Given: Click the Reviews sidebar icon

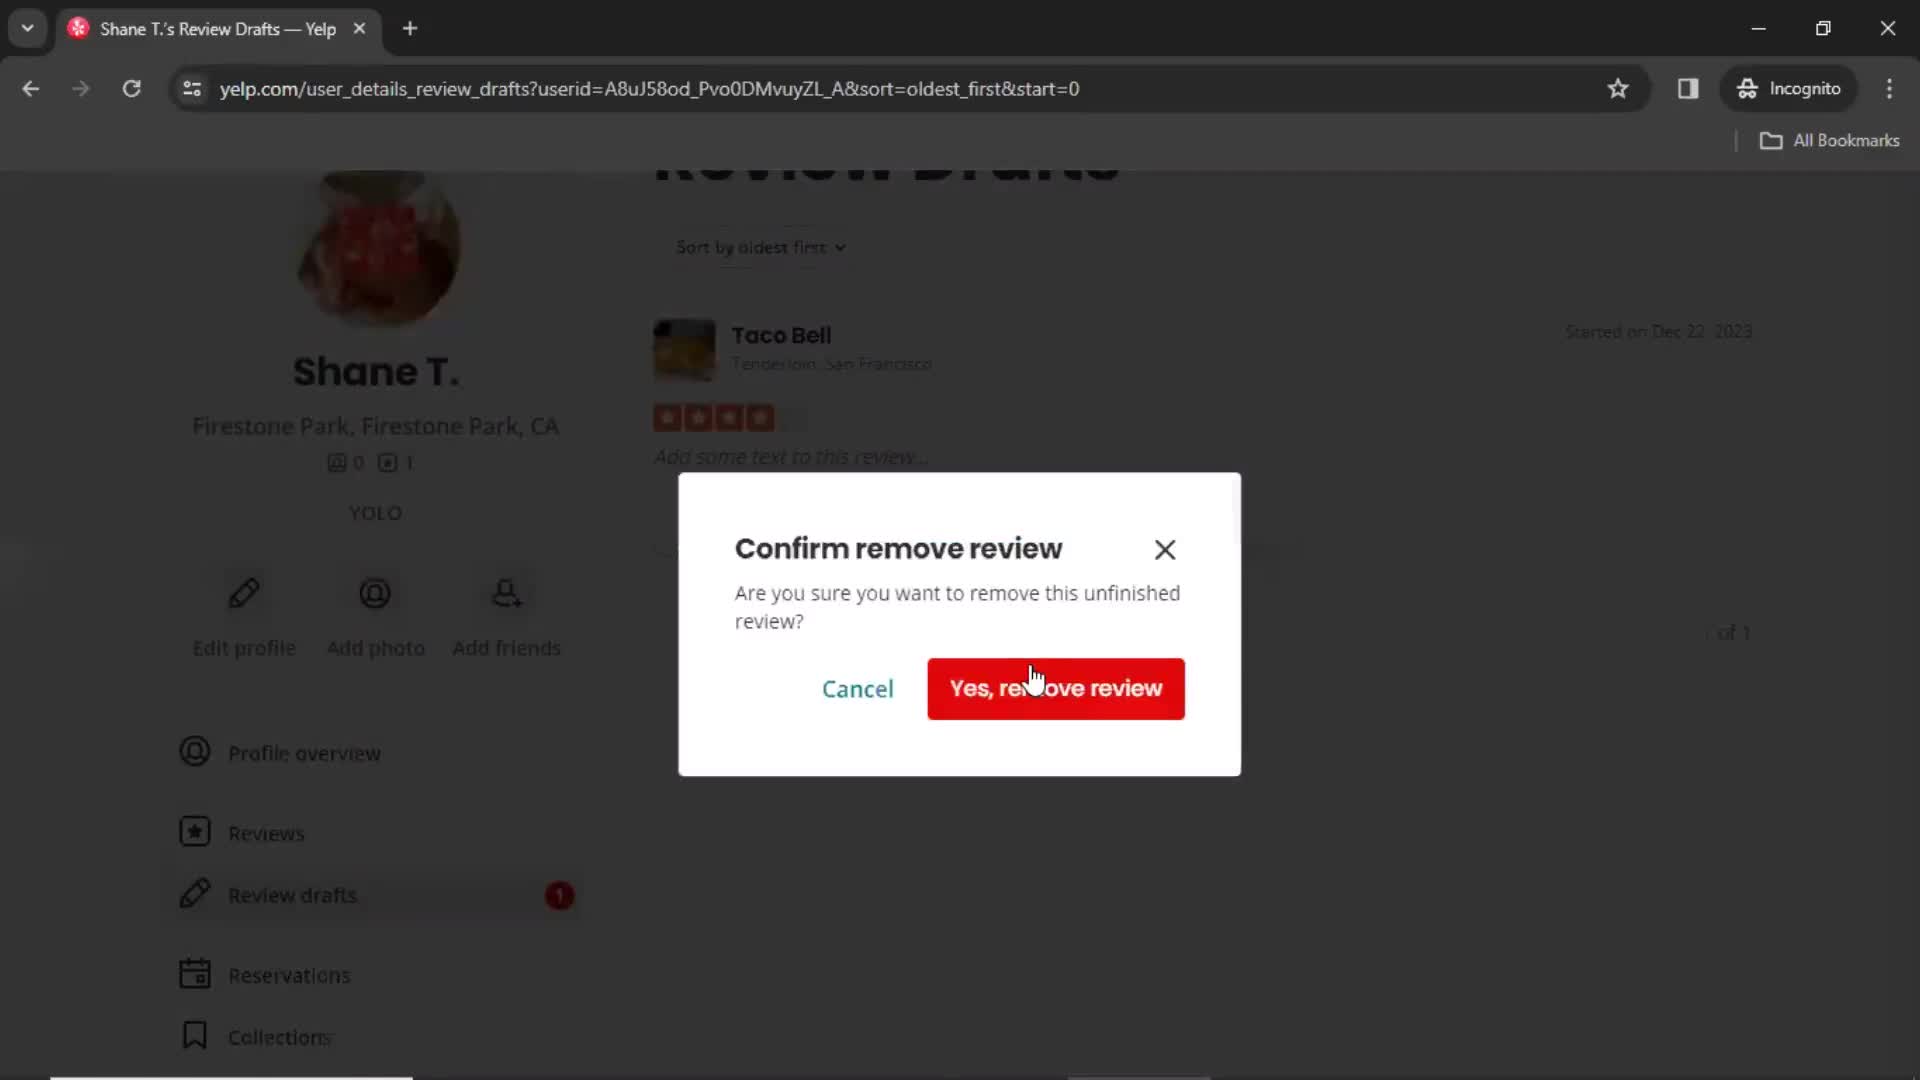Looking at the screenshot, I should (194, 831).
